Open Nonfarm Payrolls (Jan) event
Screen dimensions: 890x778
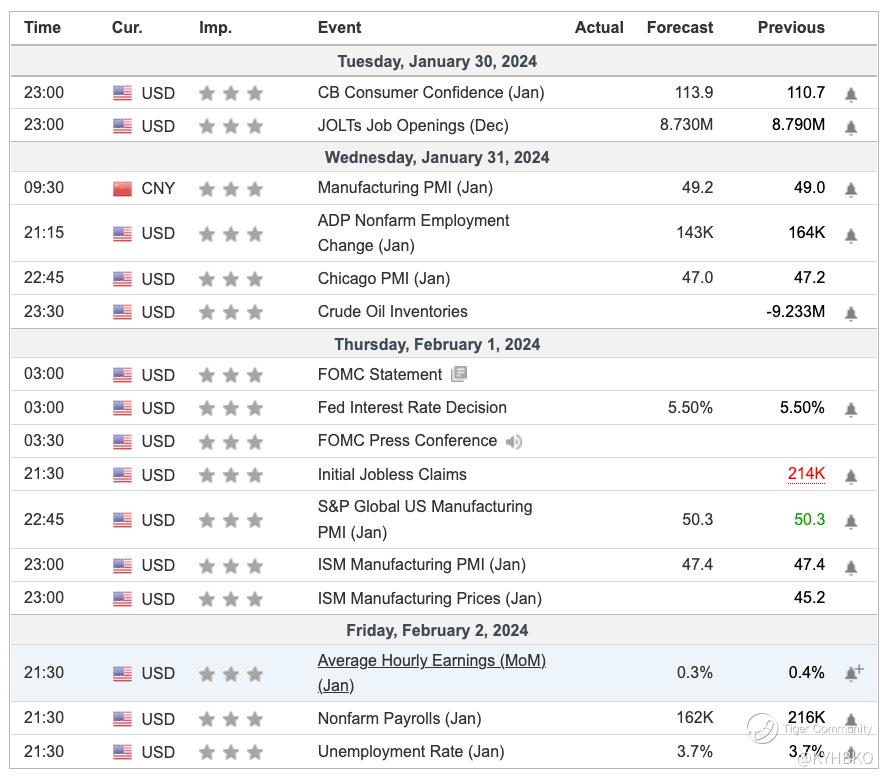tap(399, 718)
